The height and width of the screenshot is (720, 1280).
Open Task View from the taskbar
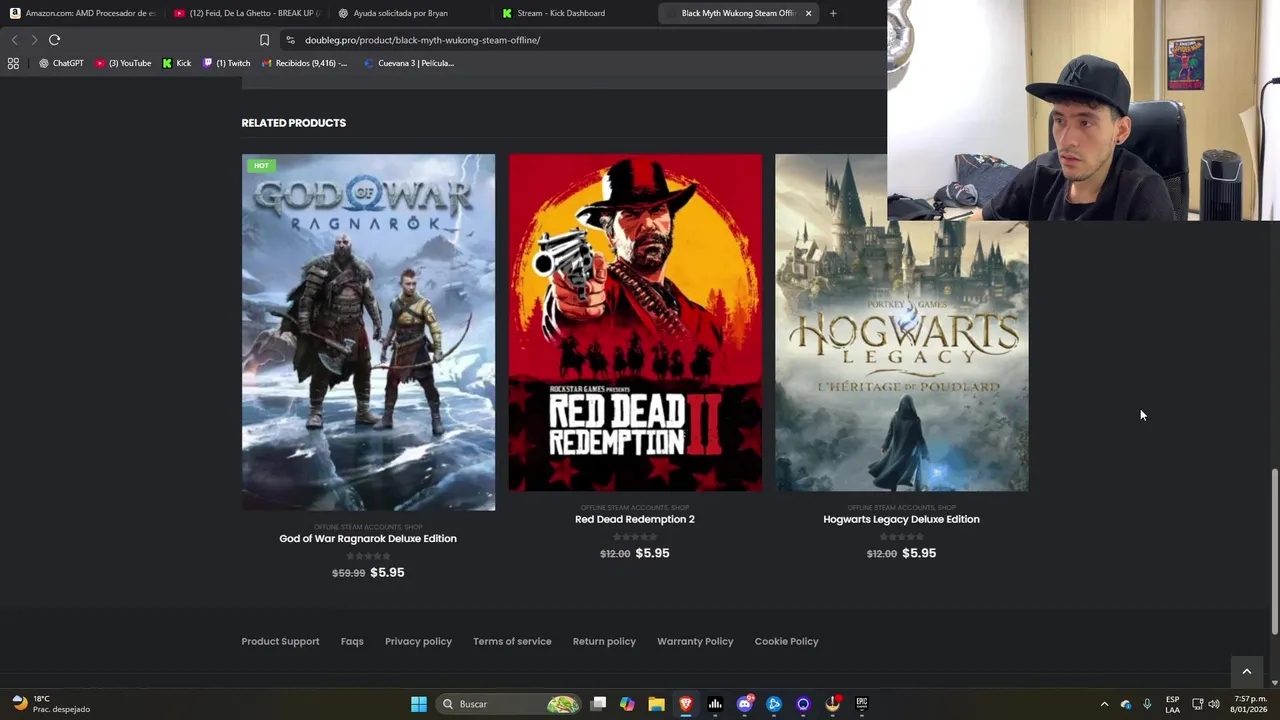(x=598, y=704)
